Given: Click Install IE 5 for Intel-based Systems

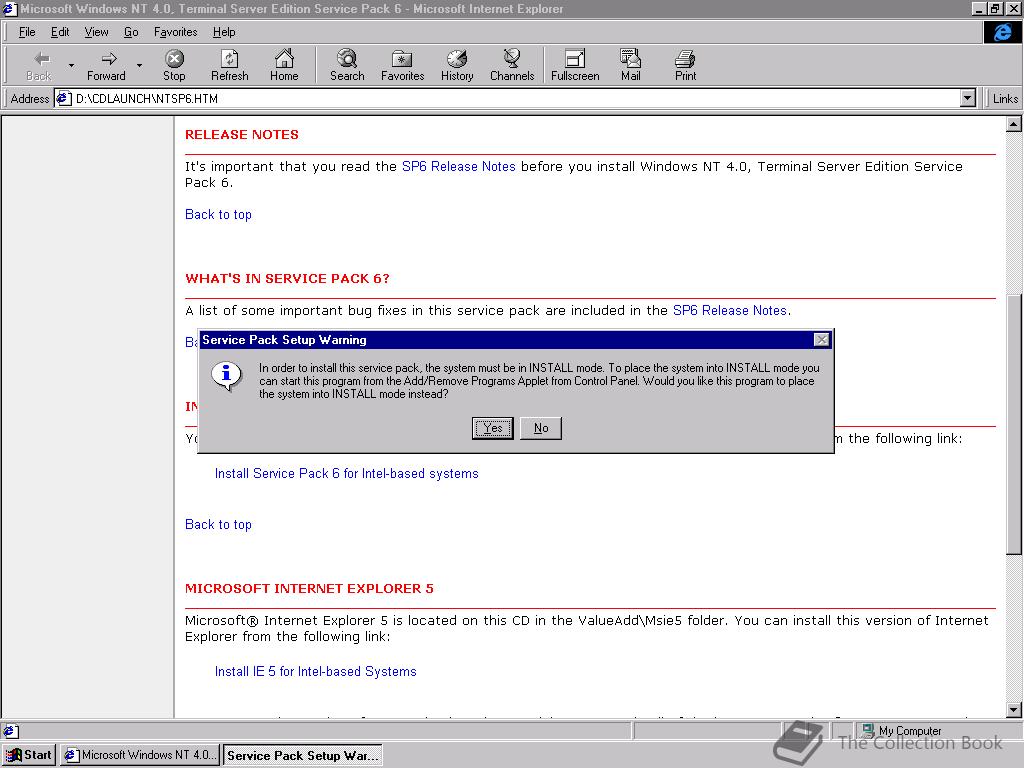Looking at the screenshot, I should (x=315, y=671).
